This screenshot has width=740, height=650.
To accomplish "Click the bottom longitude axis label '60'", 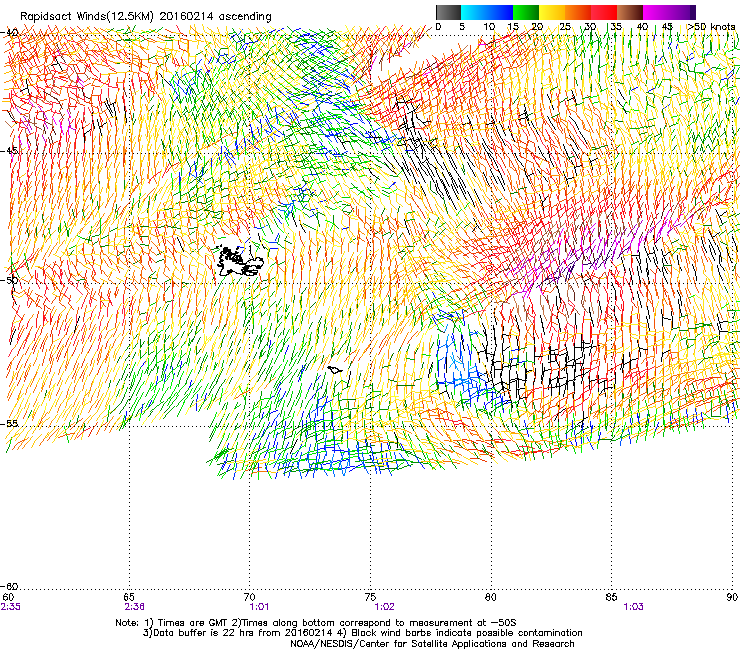I will coord(8,598).
